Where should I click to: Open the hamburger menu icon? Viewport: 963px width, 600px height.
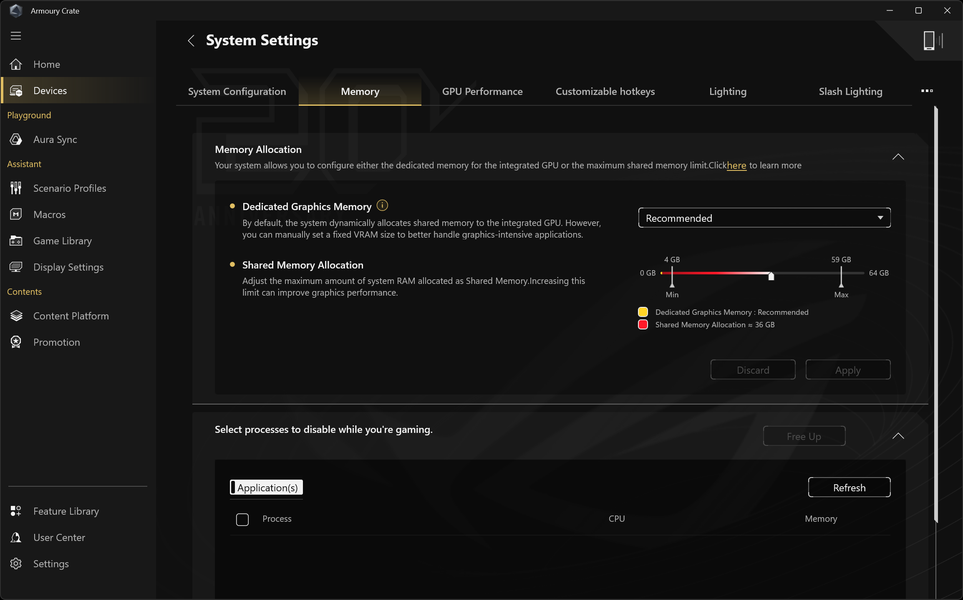(x=16, y=36)
